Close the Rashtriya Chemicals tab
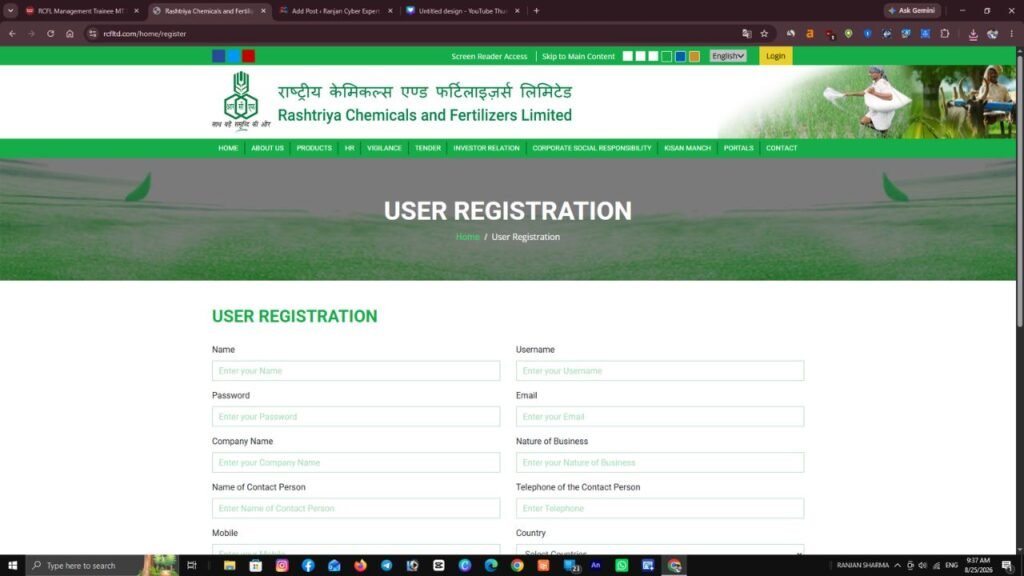This screenshot has width=1024, height=576. (263, 10)
